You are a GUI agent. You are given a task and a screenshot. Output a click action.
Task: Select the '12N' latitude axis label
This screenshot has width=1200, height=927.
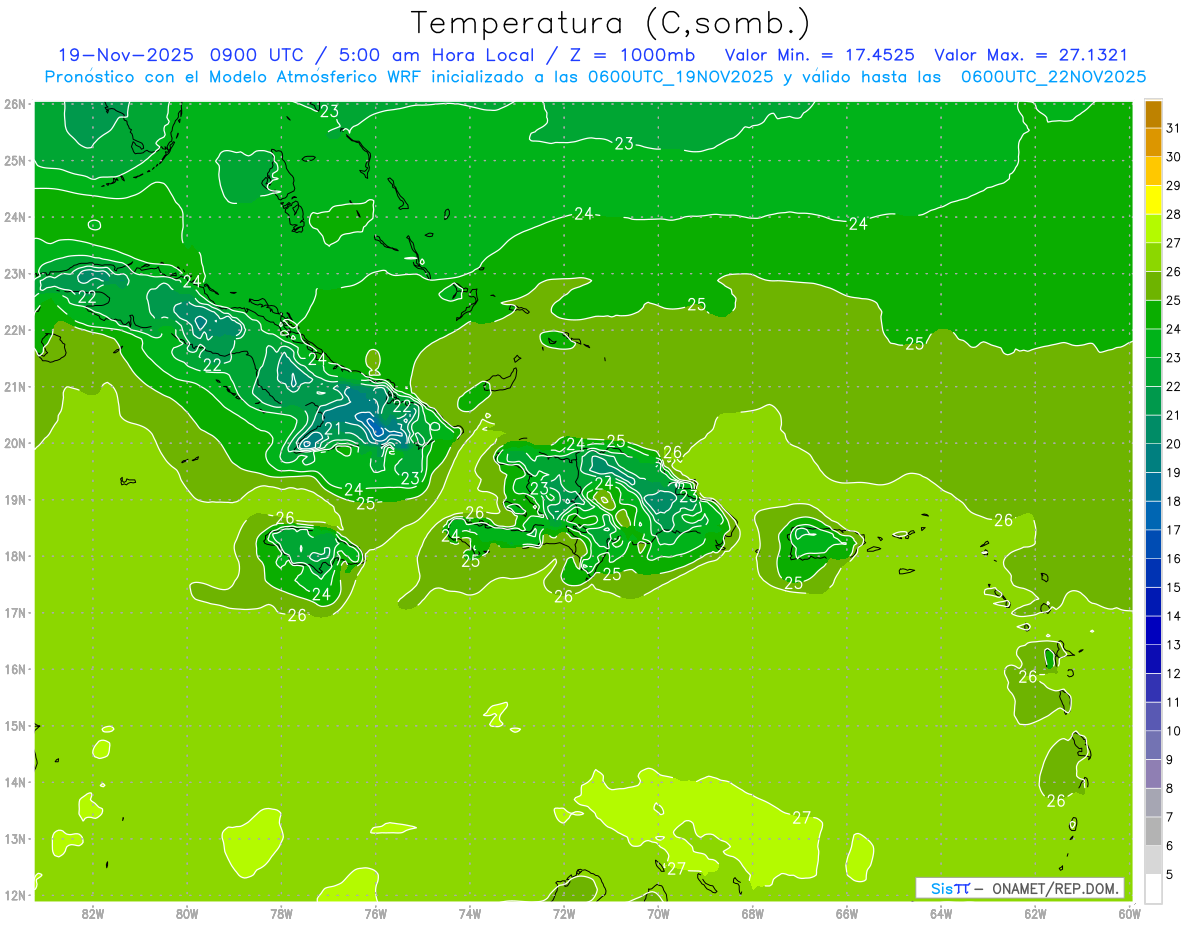16,894
